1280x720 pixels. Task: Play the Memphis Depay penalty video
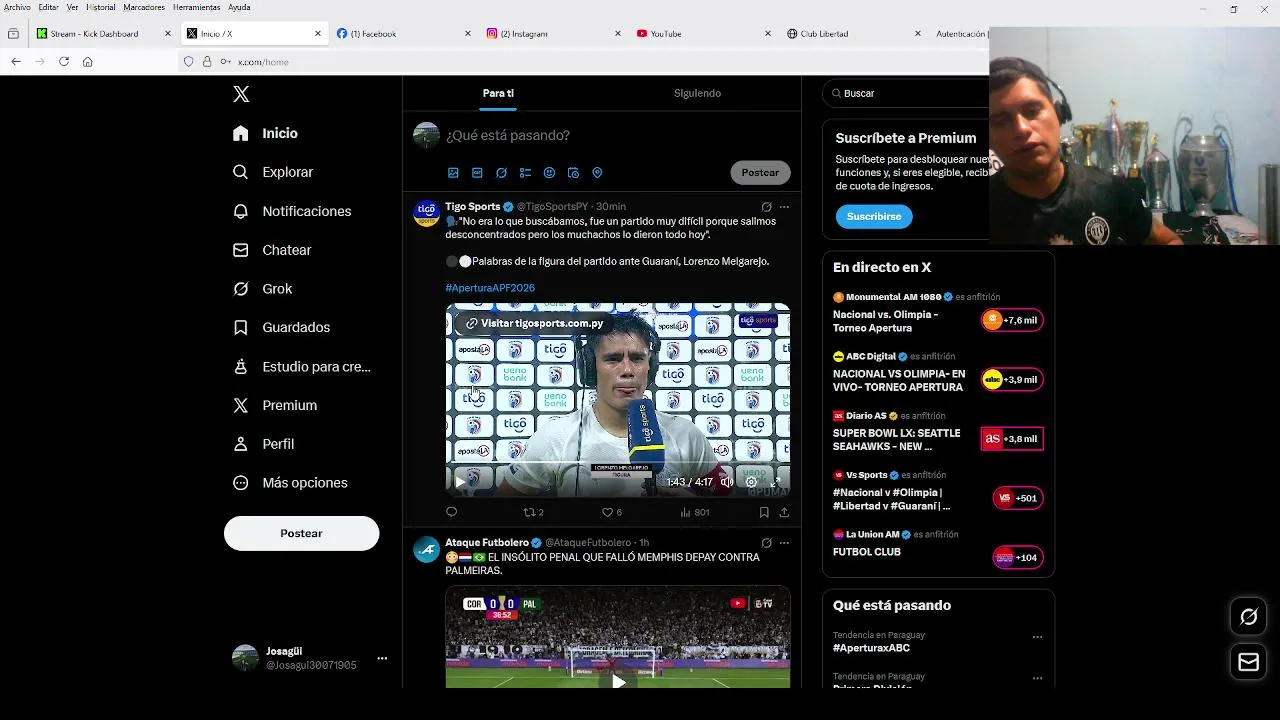618,681
